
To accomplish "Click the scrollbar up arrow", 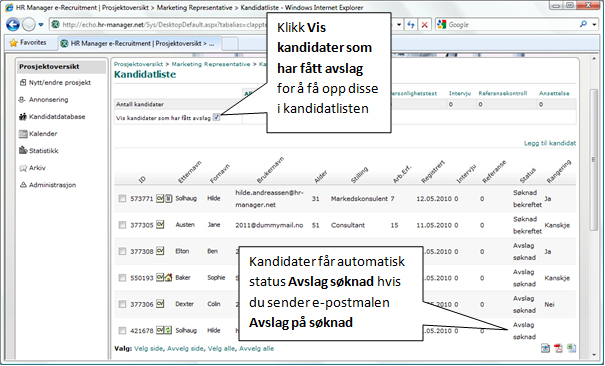I will pyautogui.click(x=595, y=59).
